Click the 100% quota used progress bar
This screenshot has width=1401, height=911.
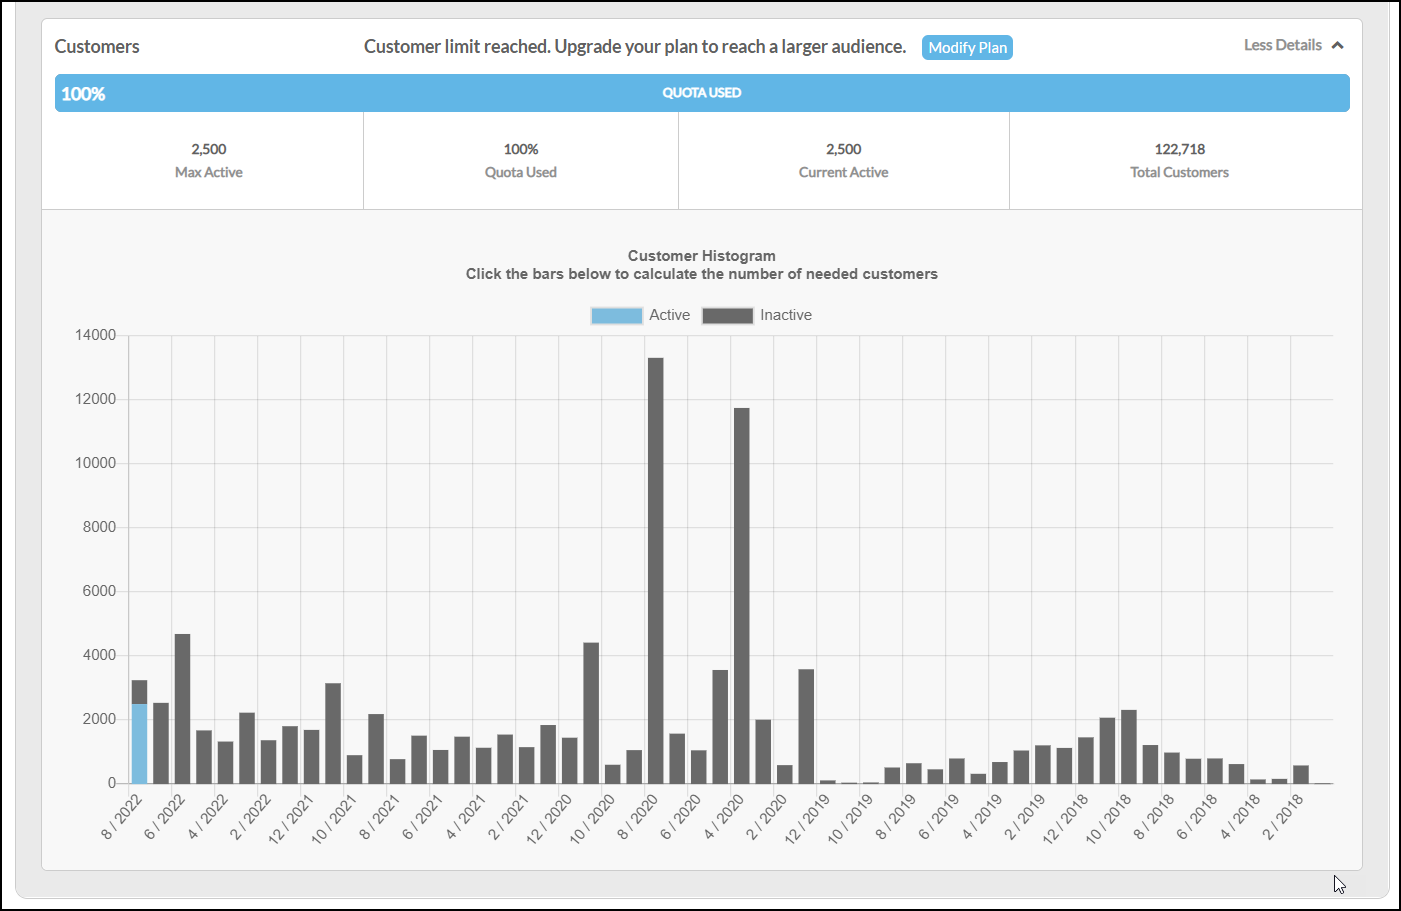(x=702, y=93)
